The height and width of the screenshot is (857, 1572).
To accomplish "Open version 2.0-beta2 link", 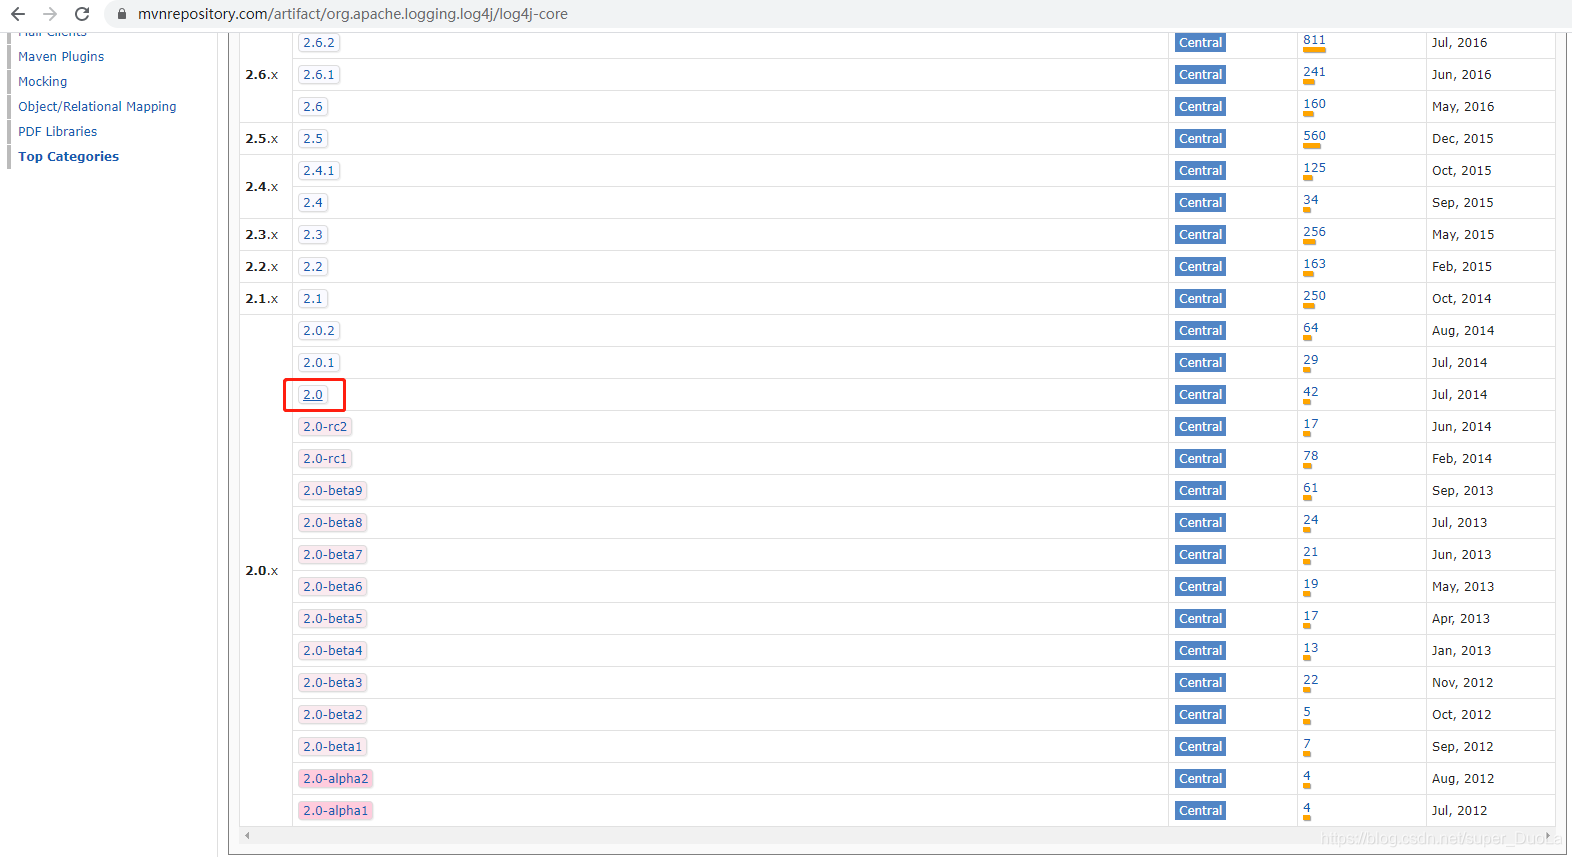I will tap(333, 715).
